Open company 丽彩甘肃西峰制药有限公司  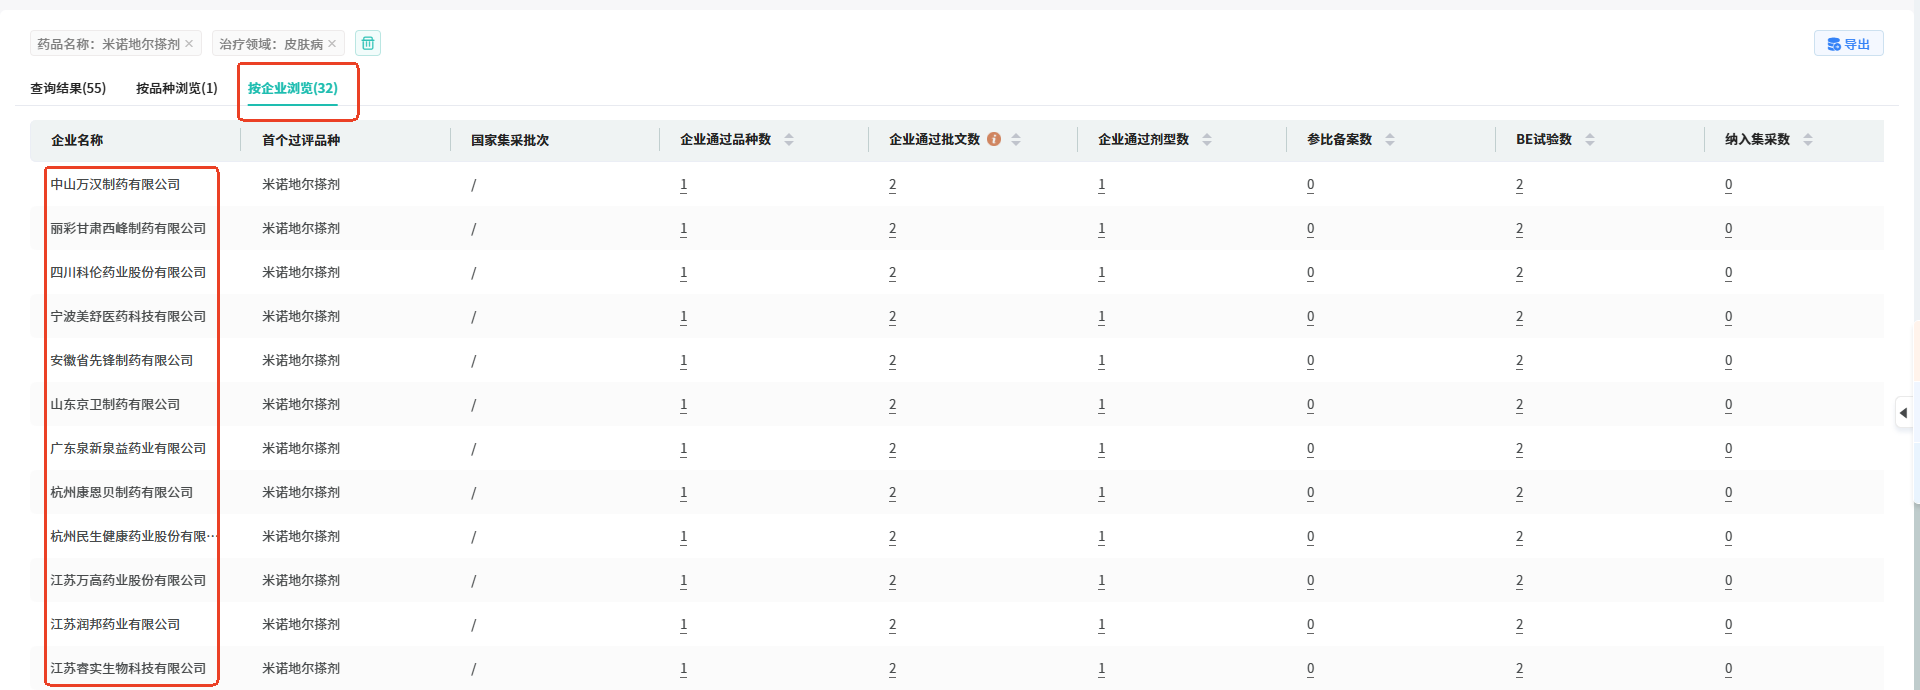point(128,228)
